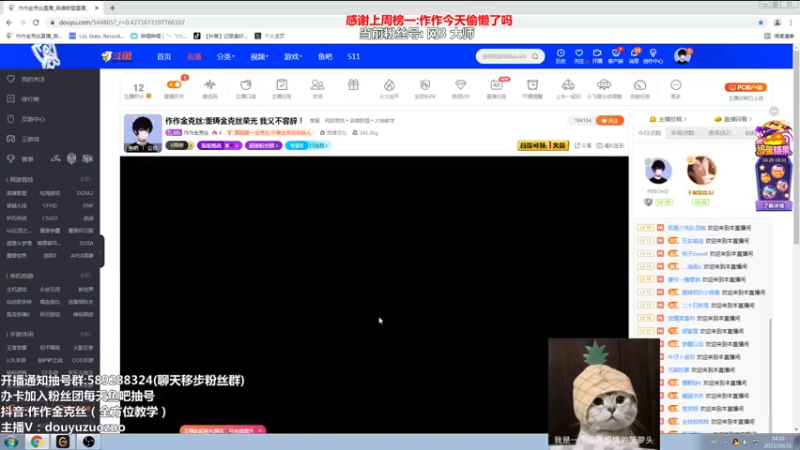Open the diamond room VIP icon
Image resolution: width=800 pixels, height=450 pixels.
pos(461,85)
